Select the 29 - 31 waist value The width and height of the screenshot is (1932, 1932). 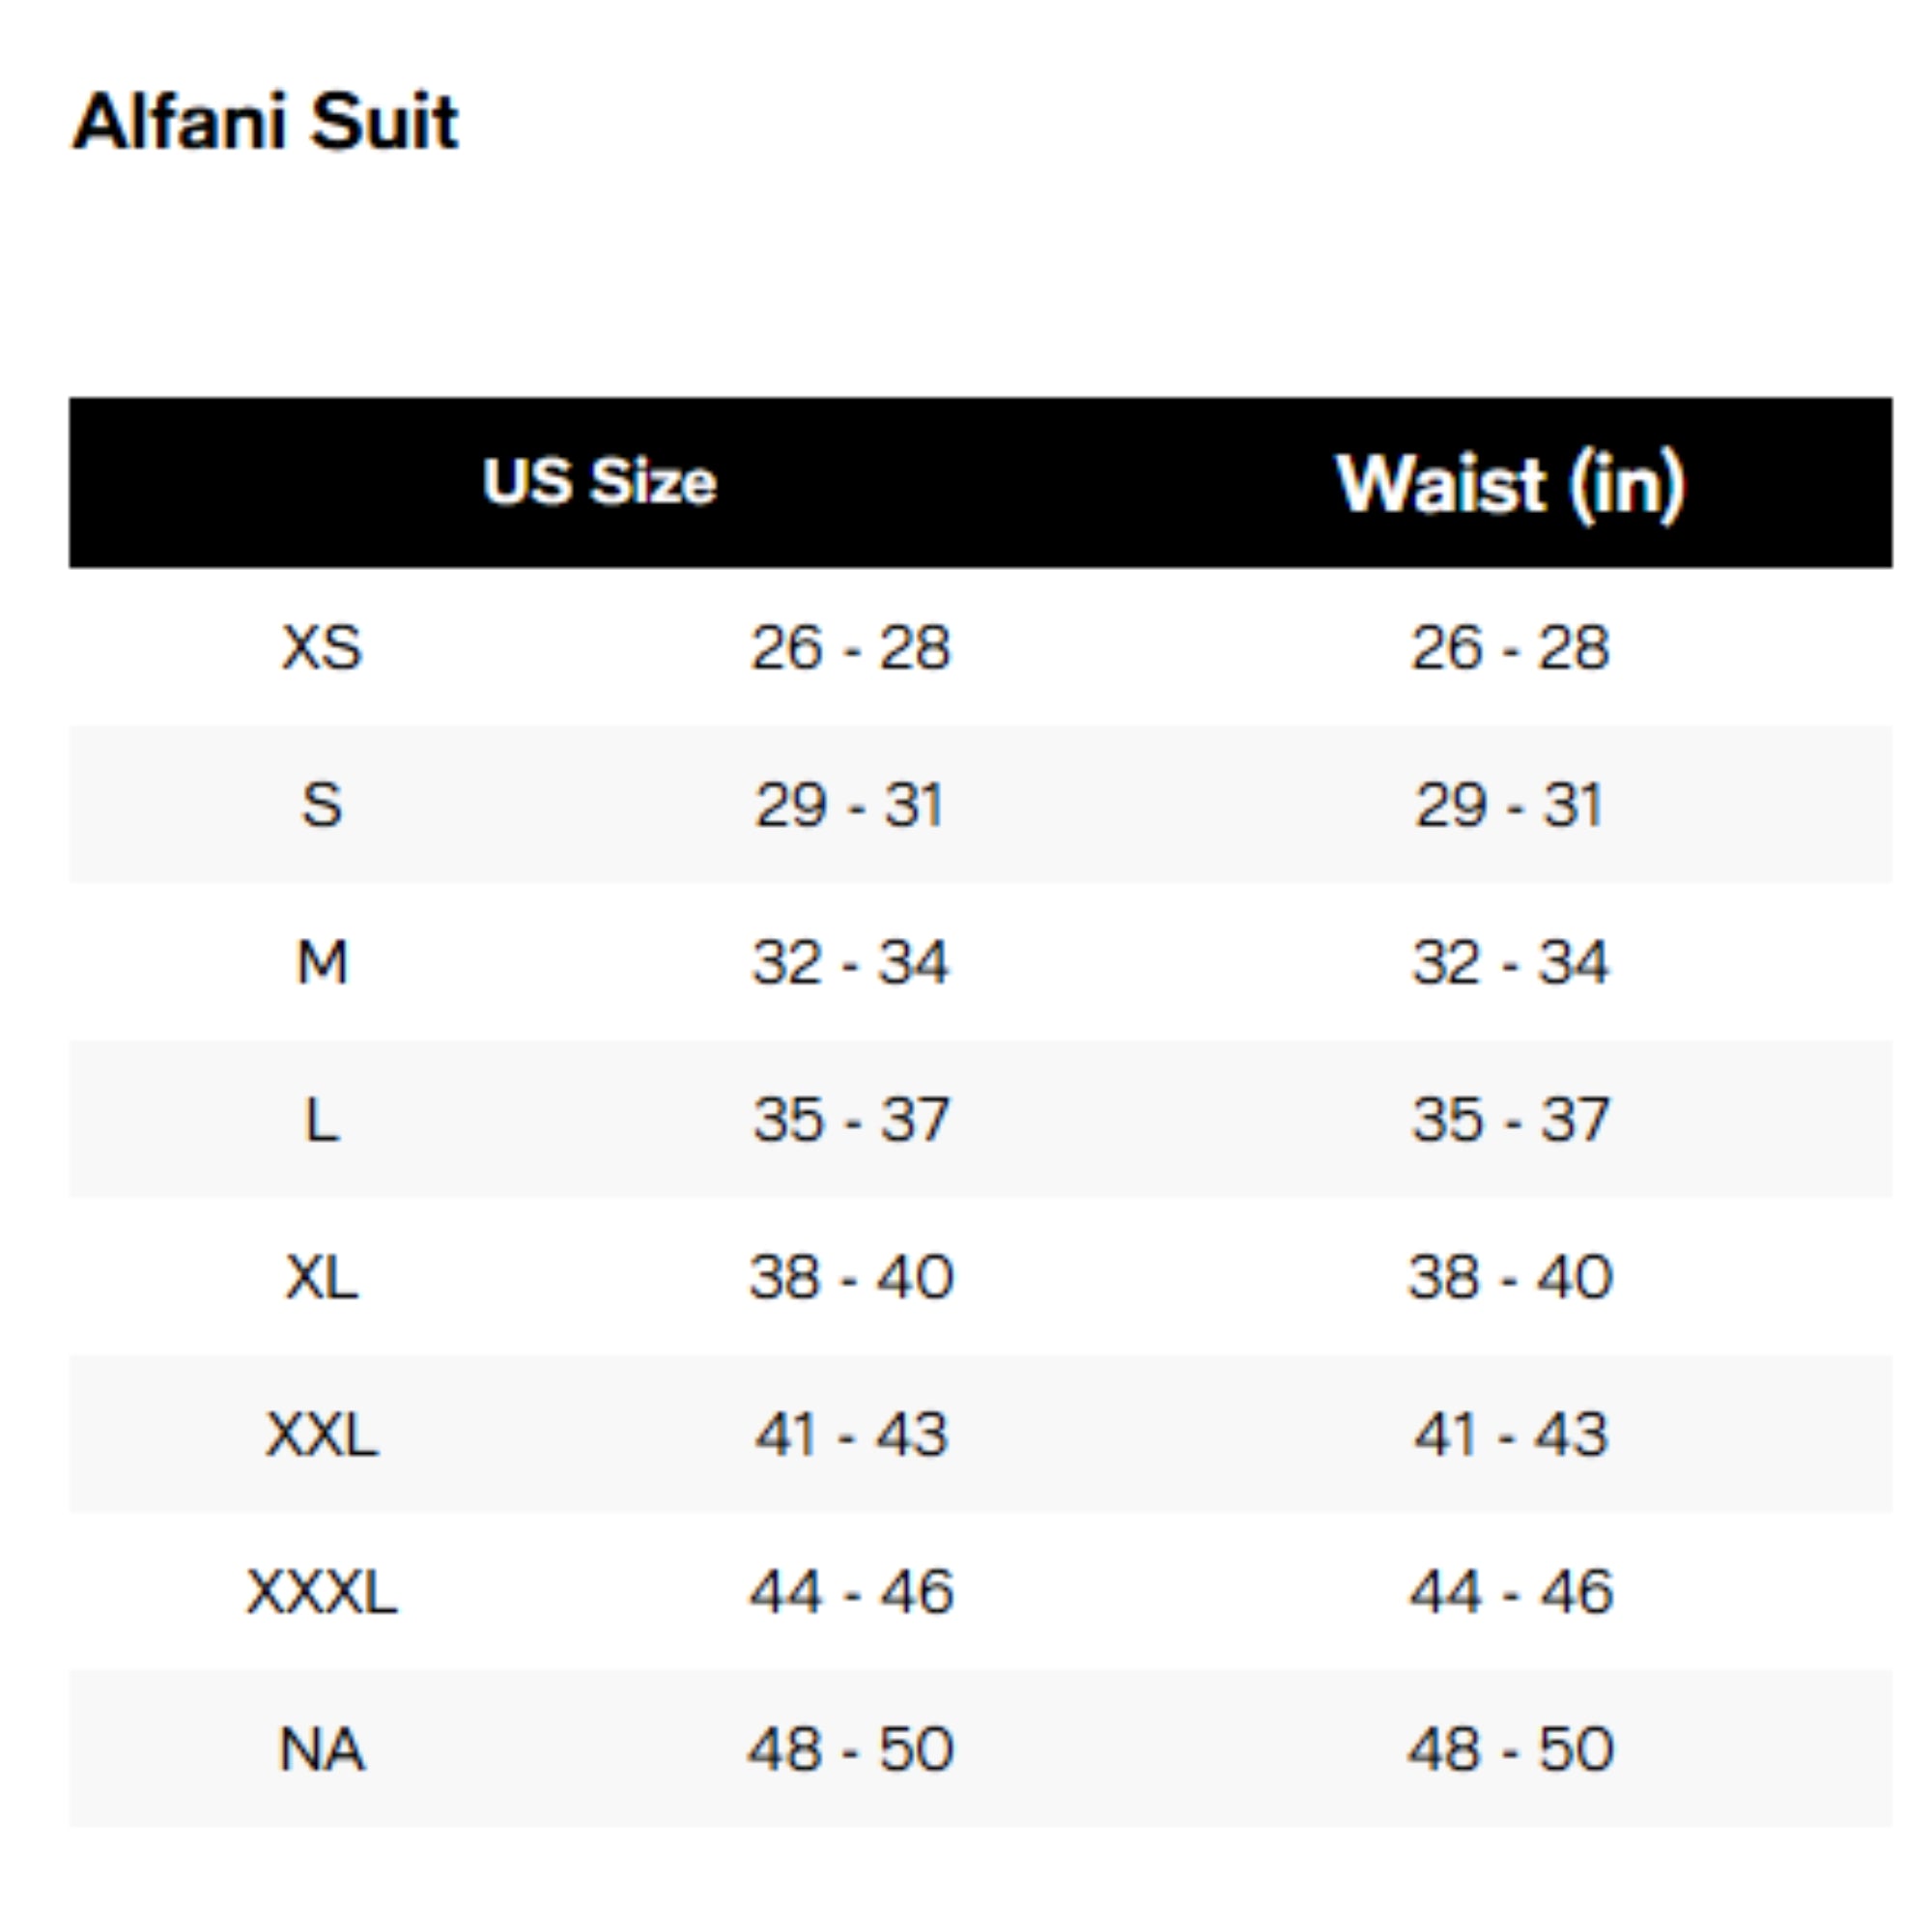tap(1510, 805)
